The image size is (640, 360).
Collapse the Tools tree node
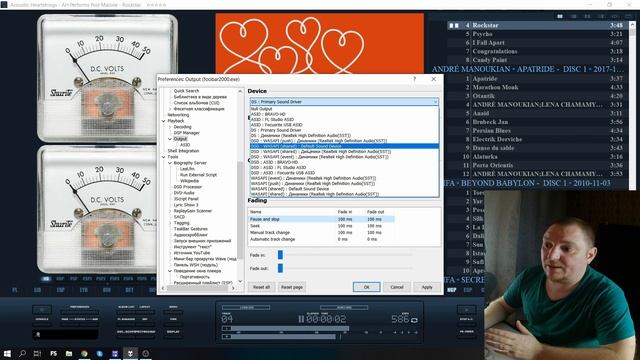tap(164, 157)
